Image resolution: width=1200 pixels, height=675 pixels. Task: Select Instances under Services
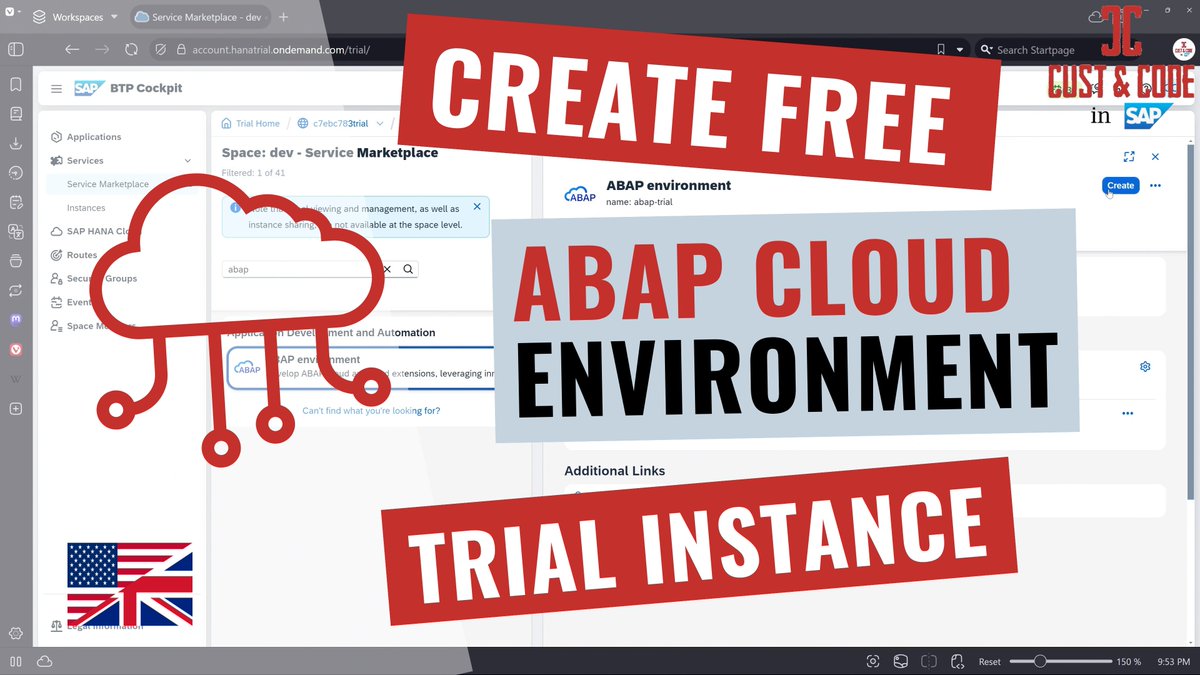point(86,208)
